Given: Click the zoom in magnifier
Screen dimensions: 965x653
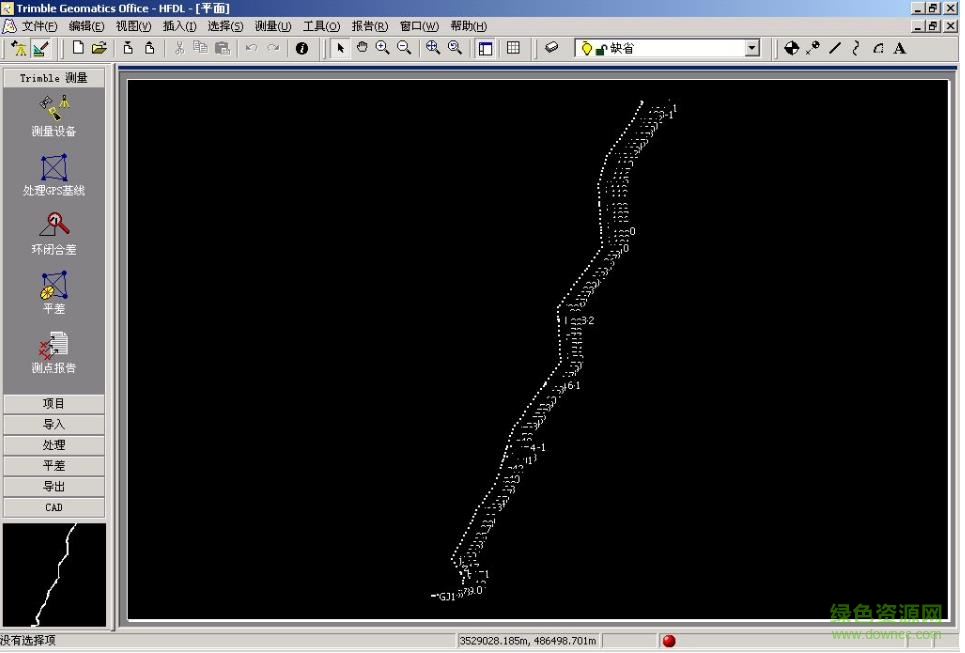Looking at the screenshot, I should [383, 48].
